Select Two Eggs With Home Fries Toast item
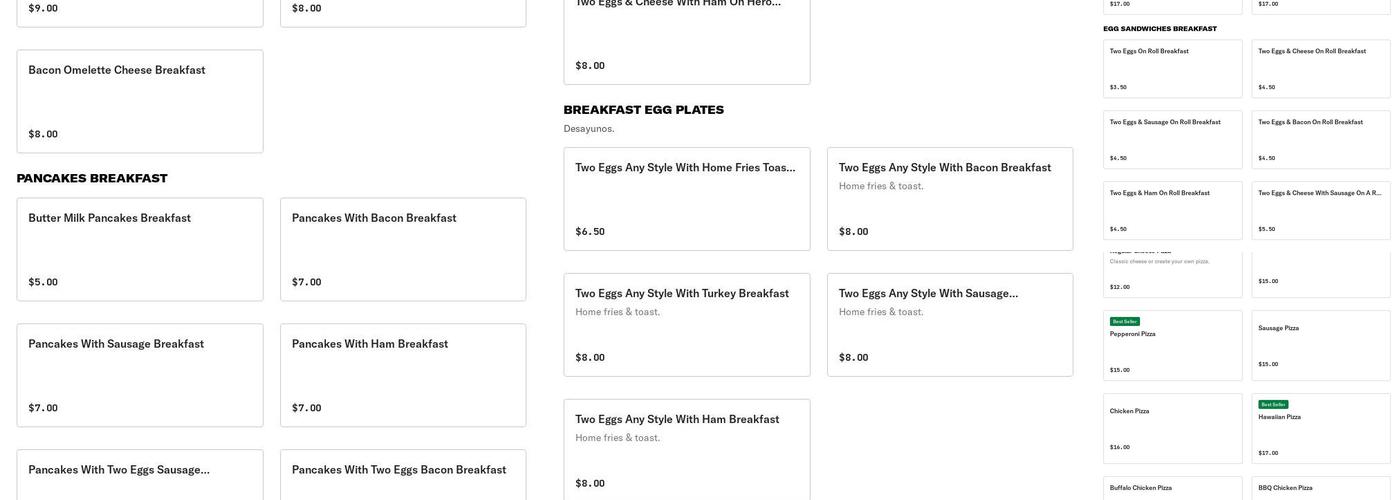1400x500 pixels. [687, 199]
